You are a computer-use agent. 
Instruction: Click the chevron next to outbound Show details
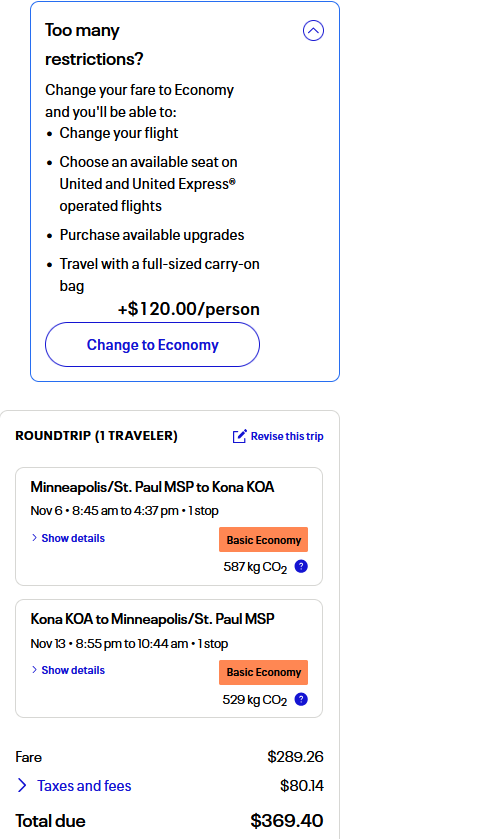(x=34, y=538)
